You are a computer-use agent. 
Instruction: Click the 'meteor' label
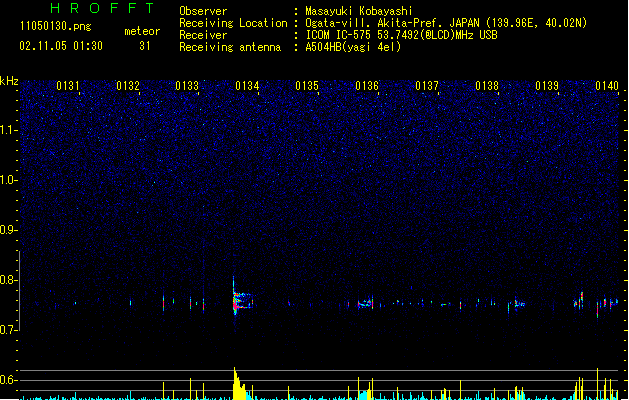(x=142, y=31)
